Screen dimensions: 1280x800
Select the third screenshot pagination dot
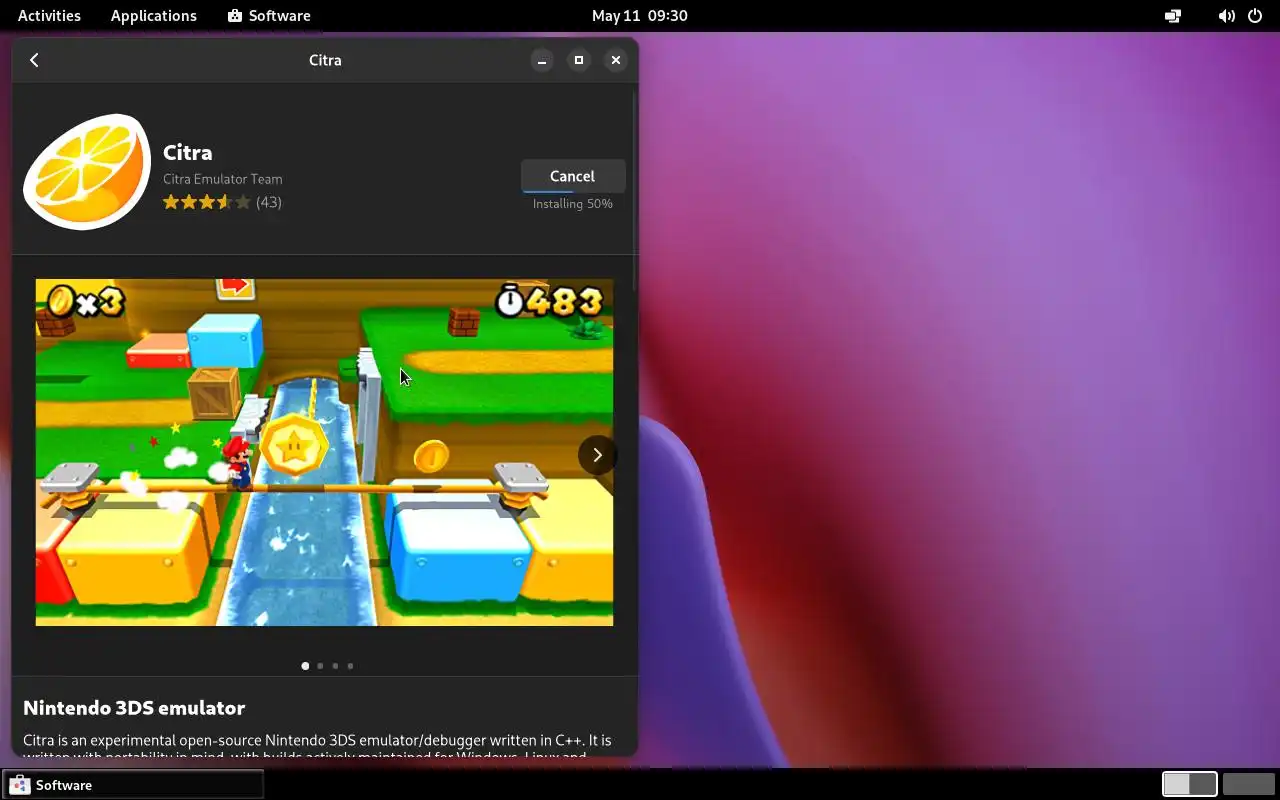point(335,666)
